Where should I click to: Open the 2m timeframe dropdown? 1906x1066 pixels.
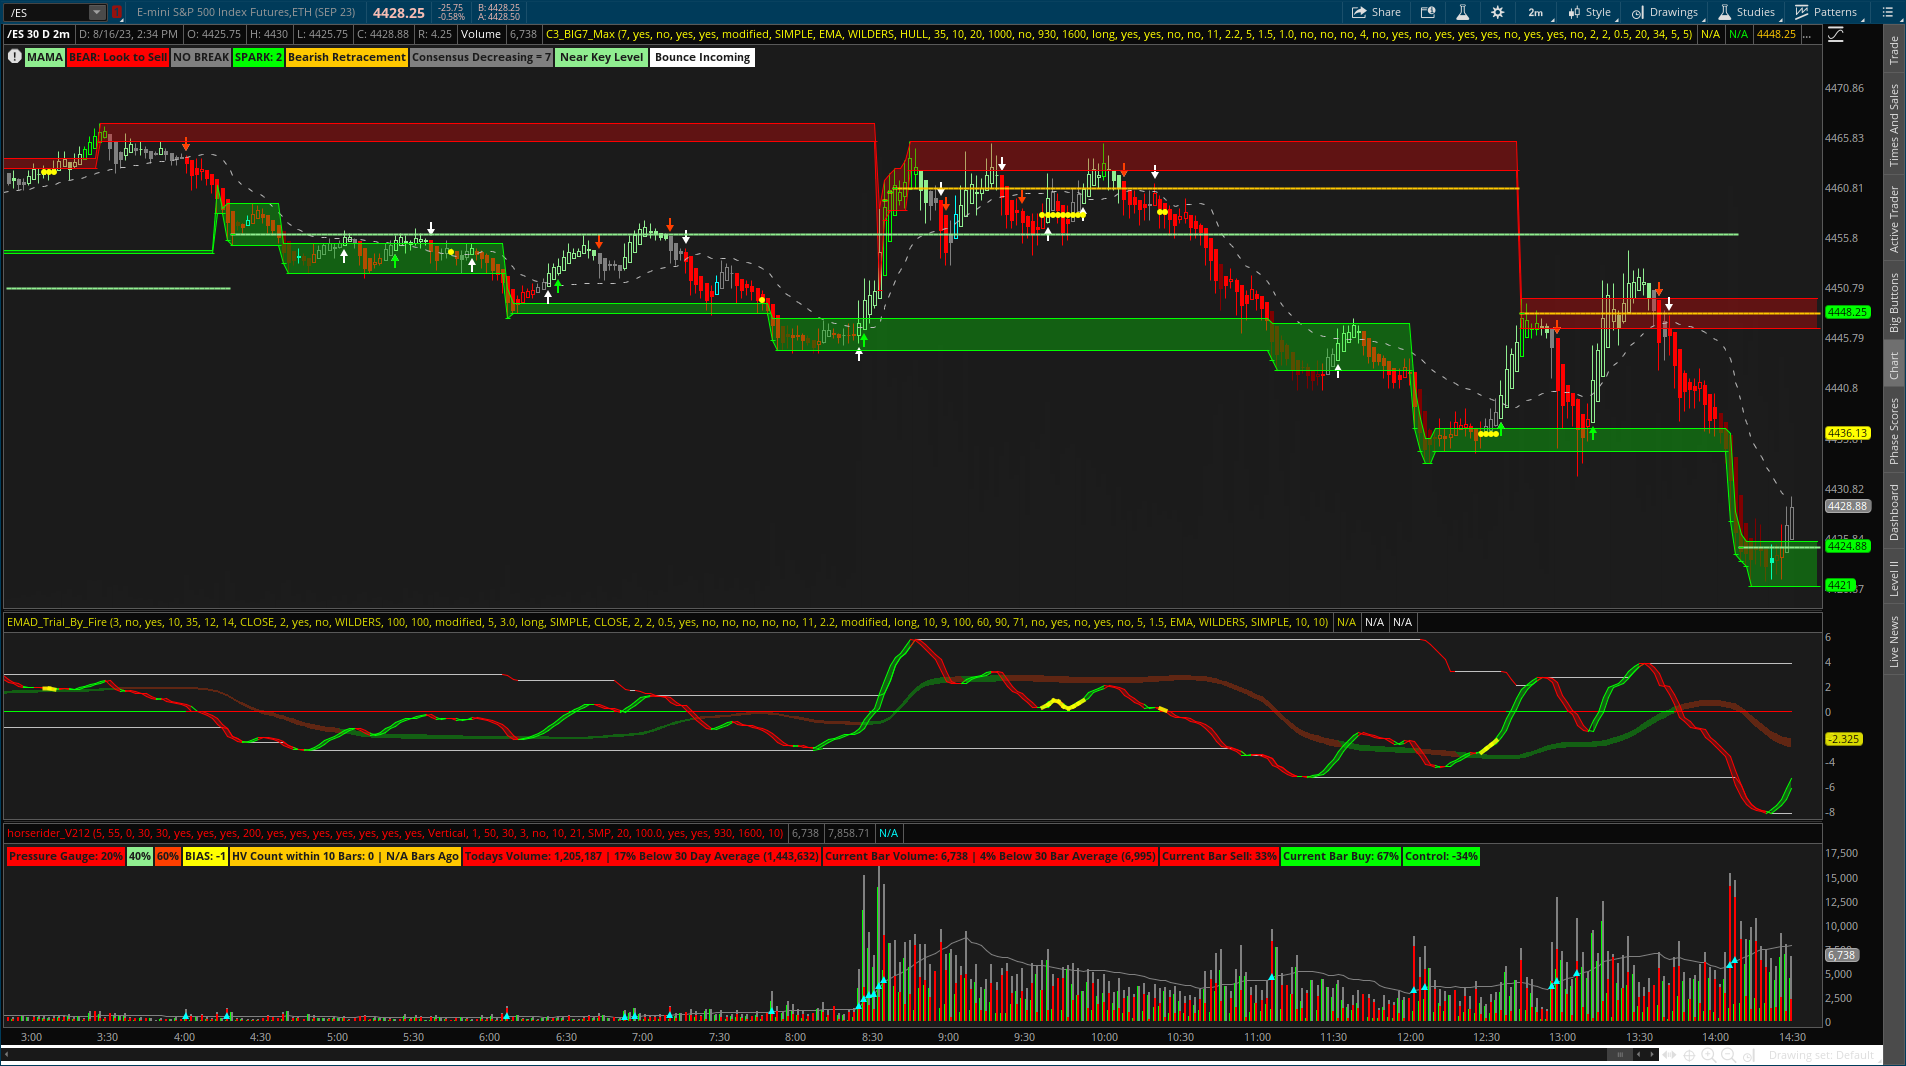[x=1535, y=12]
